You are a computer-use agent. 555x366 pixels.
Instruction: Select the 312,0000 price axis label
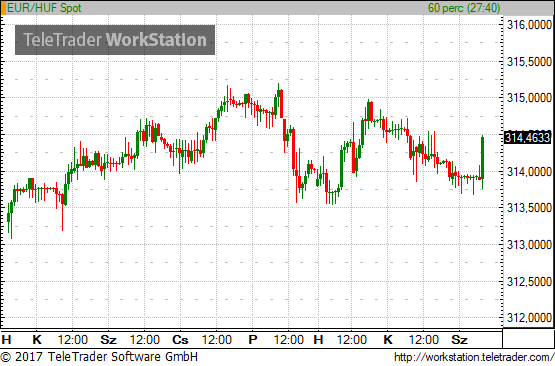pyautogui.click(x=529, y=318)
